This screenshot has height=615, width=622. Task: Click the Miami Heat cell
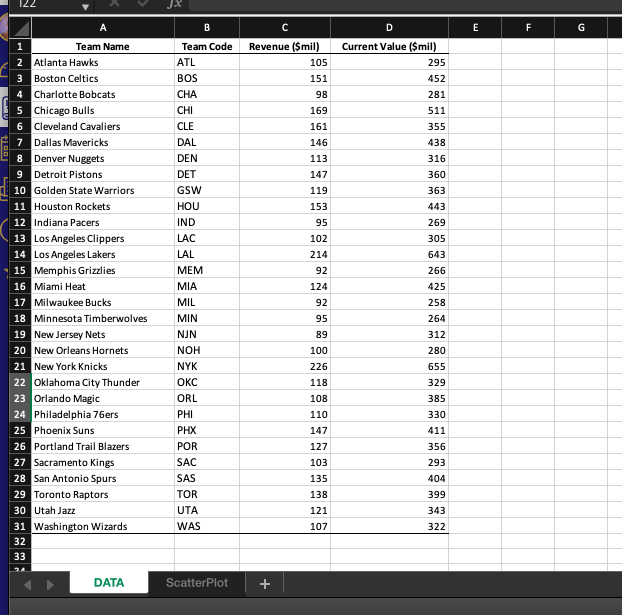pyautogui.click(x=103, y=286)
